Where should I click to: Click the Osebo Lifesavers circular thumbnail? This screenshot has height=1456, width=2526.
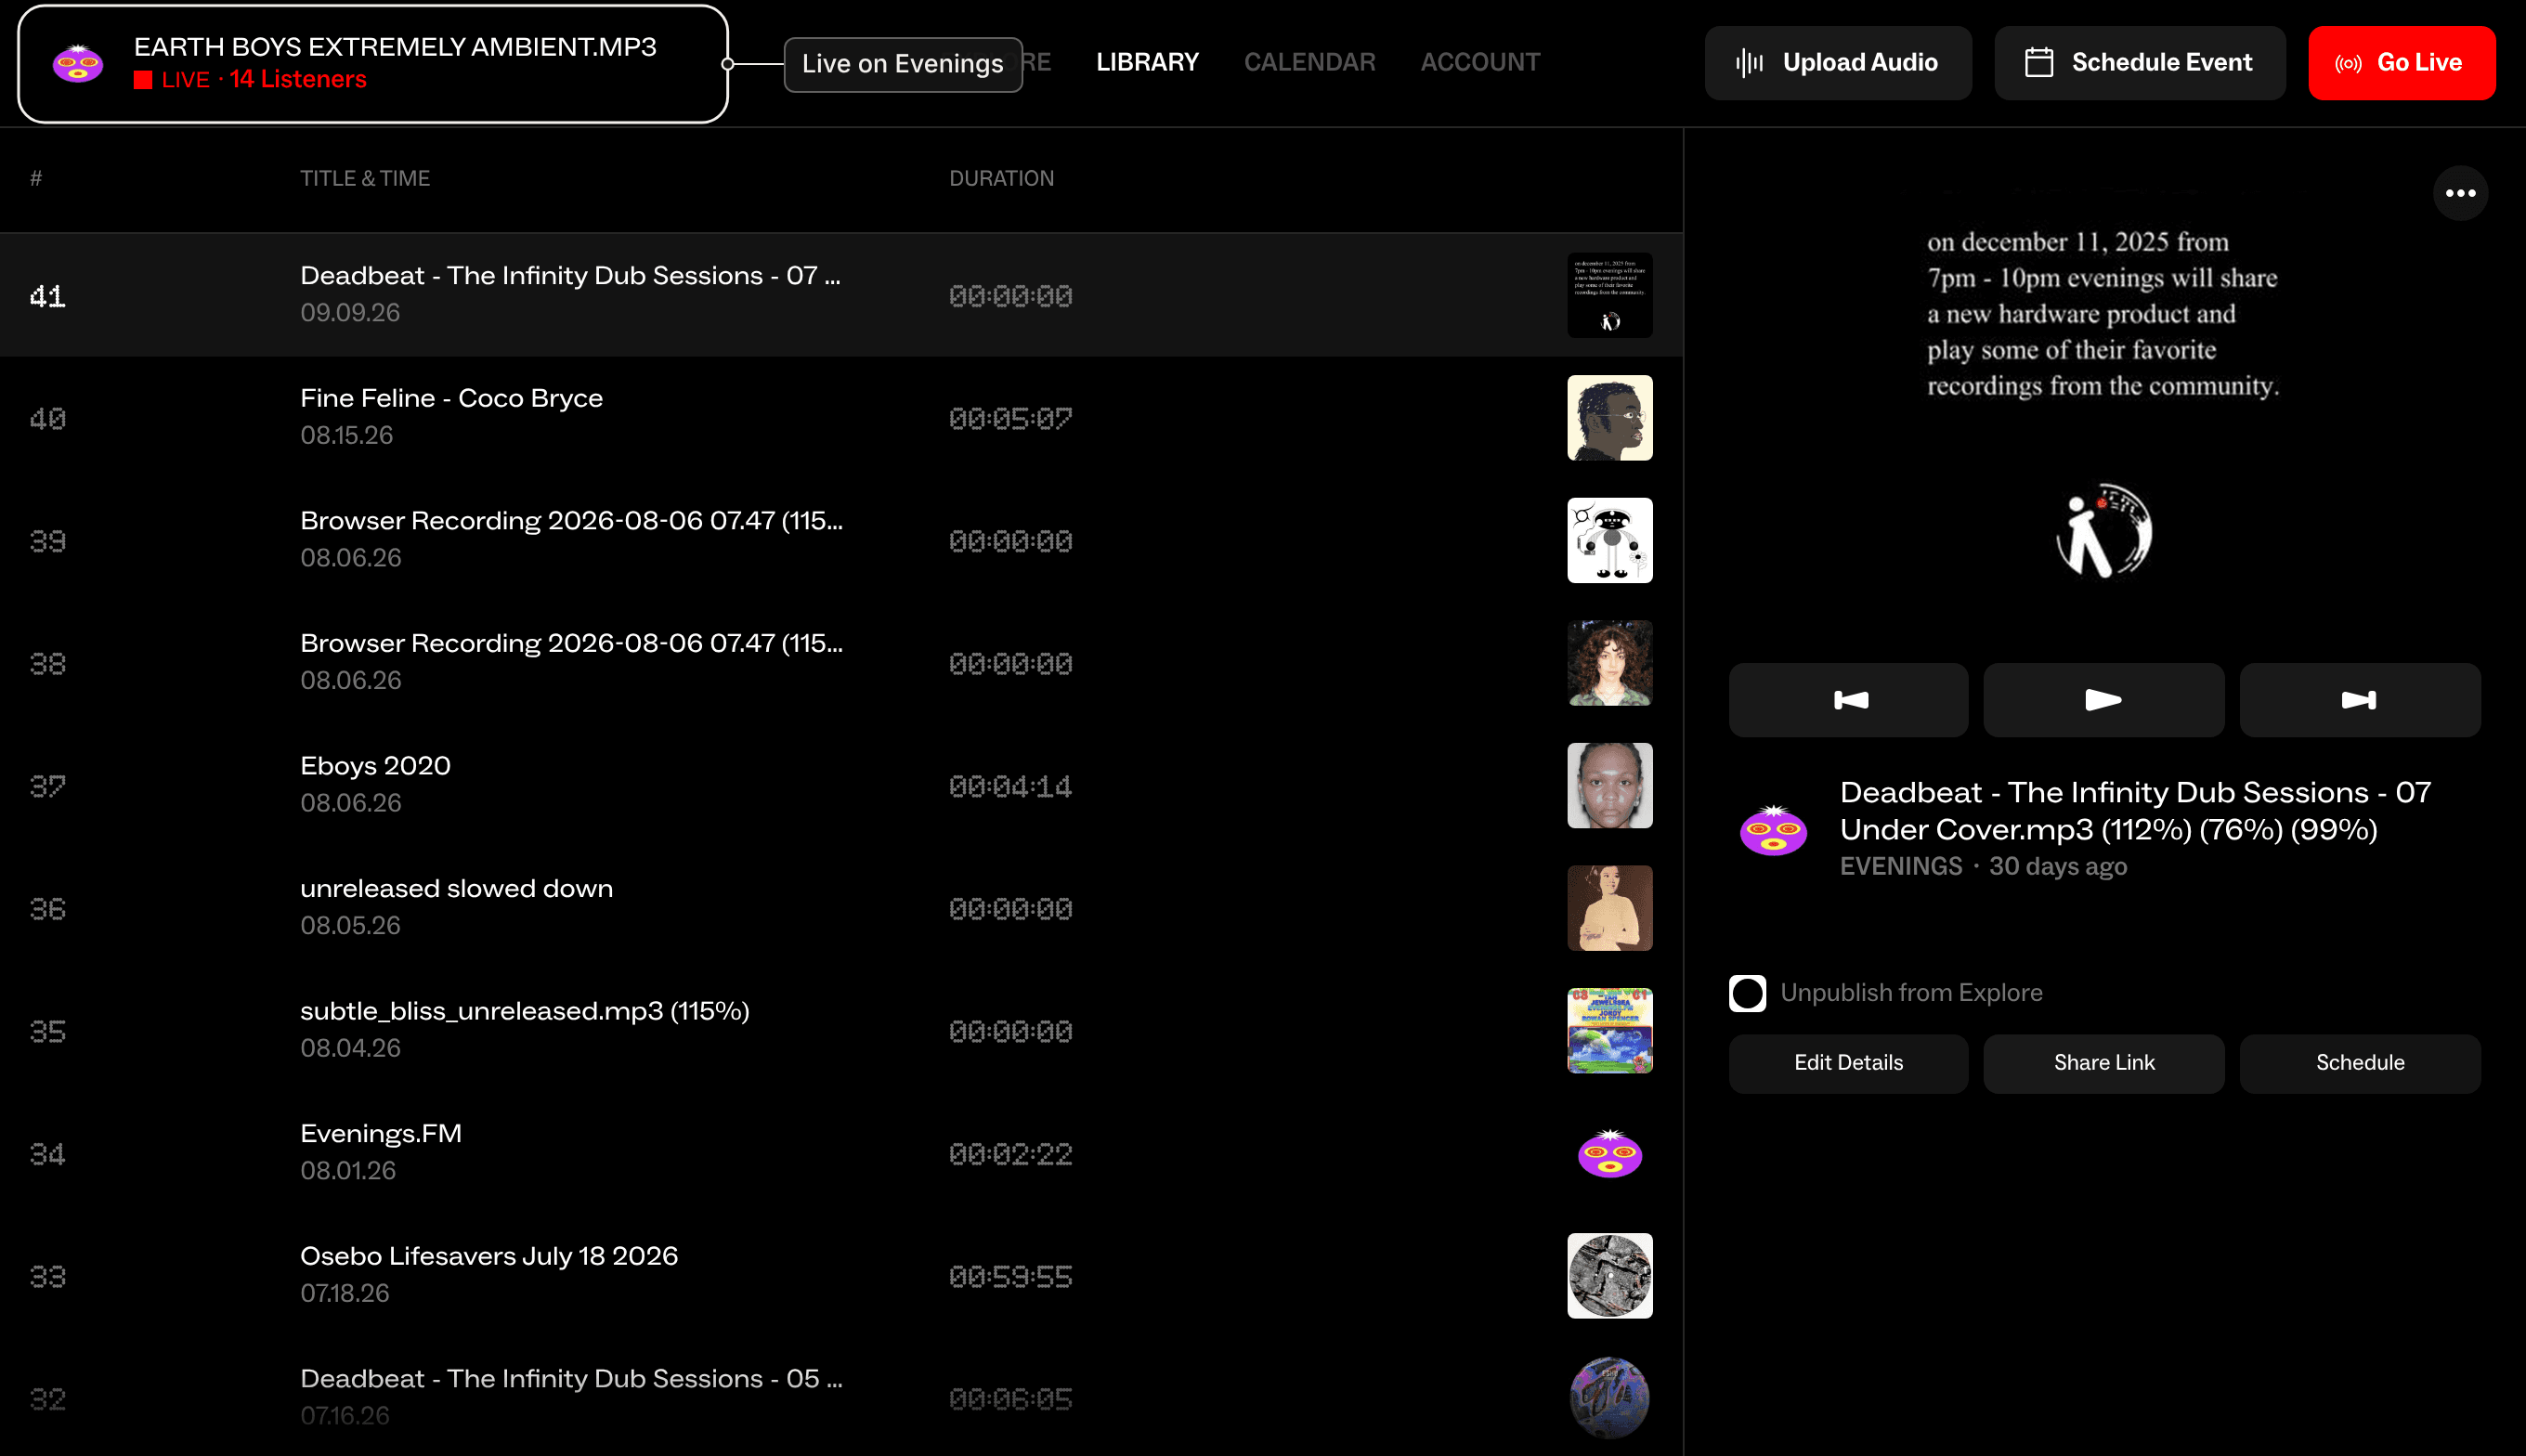tap(1609, 1276)
